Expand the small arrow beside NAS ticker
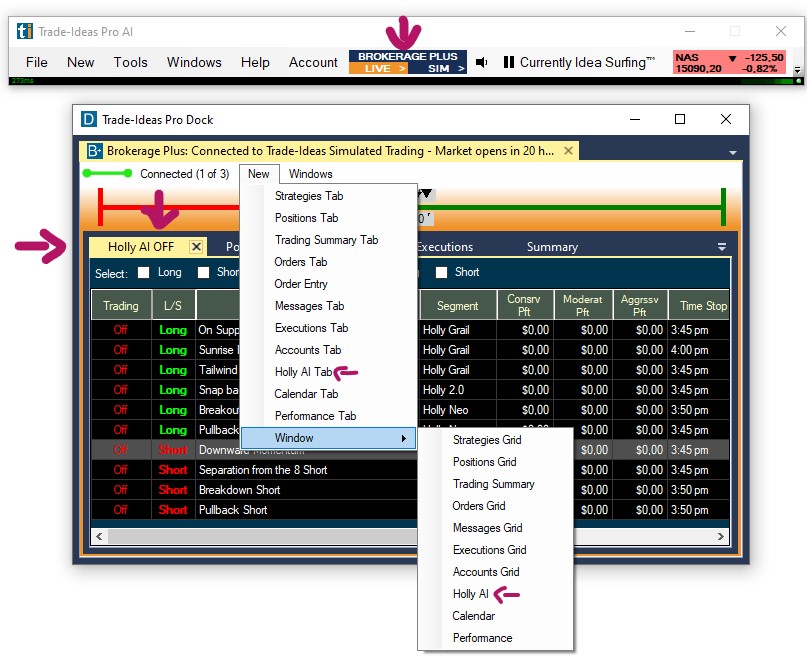807x664 pixels. [797, 69]
